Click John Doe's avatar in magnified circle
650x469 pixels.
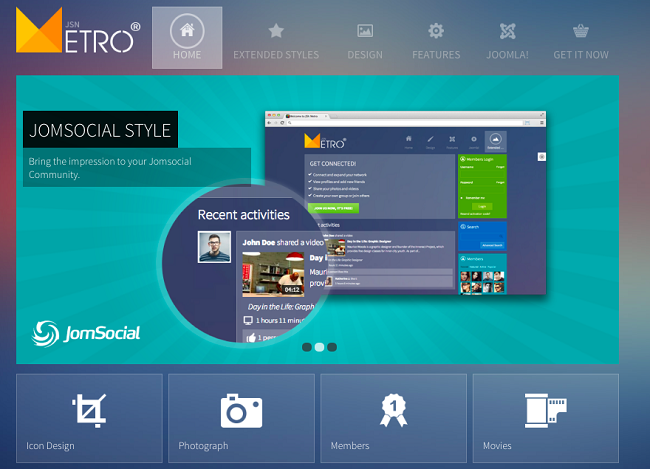point(214,247)
